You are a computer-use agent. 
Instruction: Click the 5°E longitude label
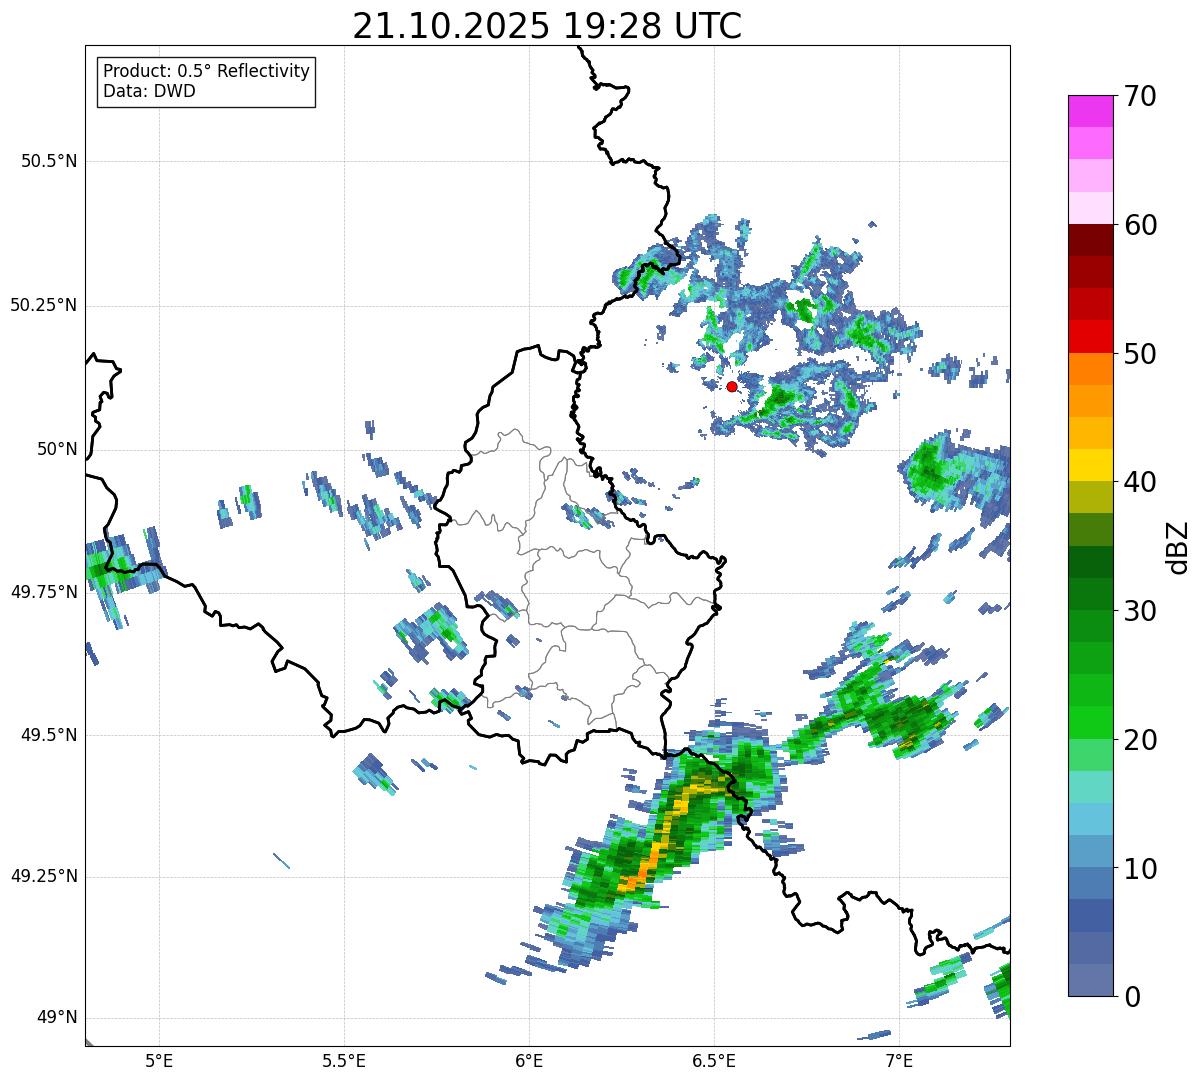click(x=159, y=1060)
